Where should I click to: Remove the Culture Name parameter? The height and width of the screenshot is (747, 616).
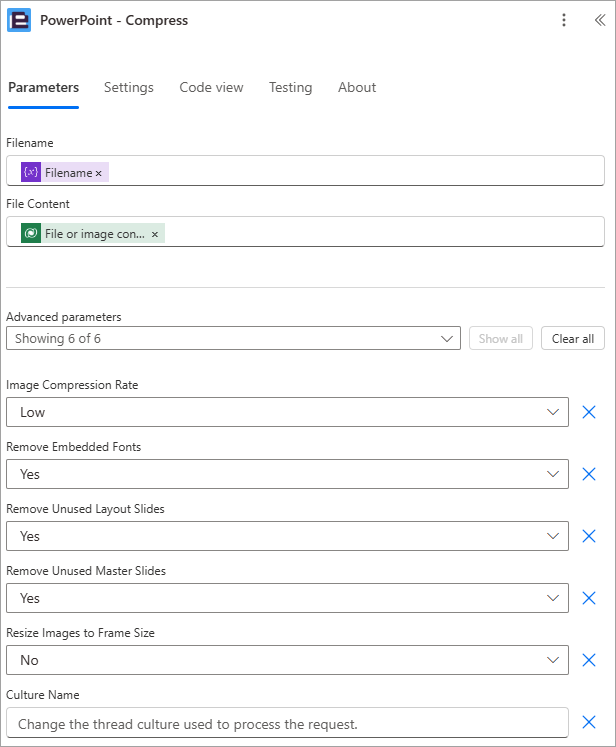tap(589, 722)
